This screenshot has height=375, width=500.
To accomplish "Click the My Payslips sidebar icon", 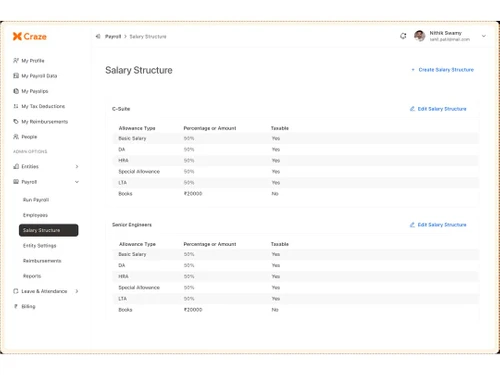I will pos(16,91).
